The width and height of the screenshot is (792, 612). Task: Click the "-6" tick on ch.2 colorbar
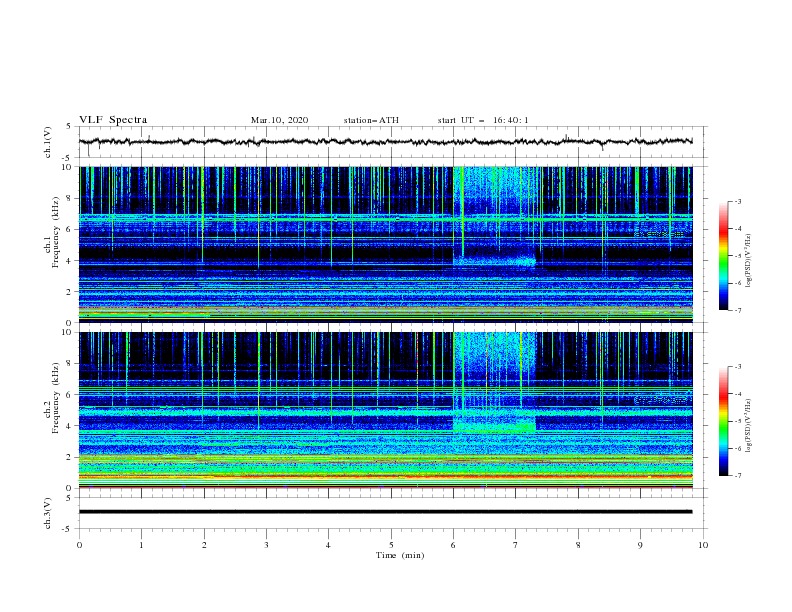coord(737,448)
